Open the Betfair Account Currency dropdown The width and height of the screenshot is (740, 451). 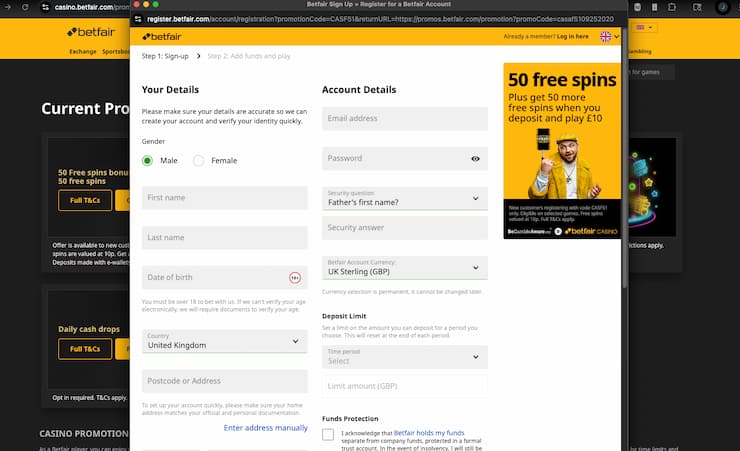(x=405, y=268)
